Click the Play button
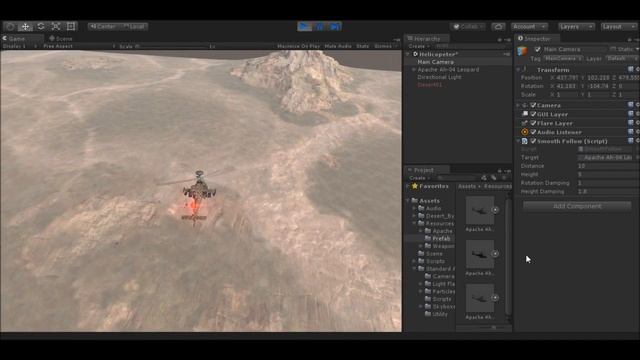640x360 pixels. [x=304, y=27]
